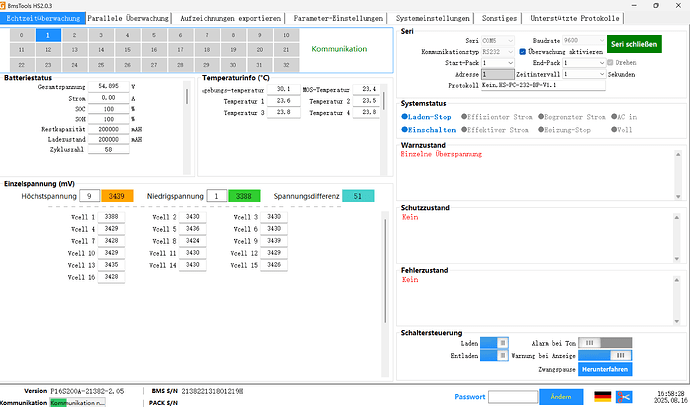Screen dimensions: 690x407
Task: Select battery pack number 22
Action: click(22, 65)
